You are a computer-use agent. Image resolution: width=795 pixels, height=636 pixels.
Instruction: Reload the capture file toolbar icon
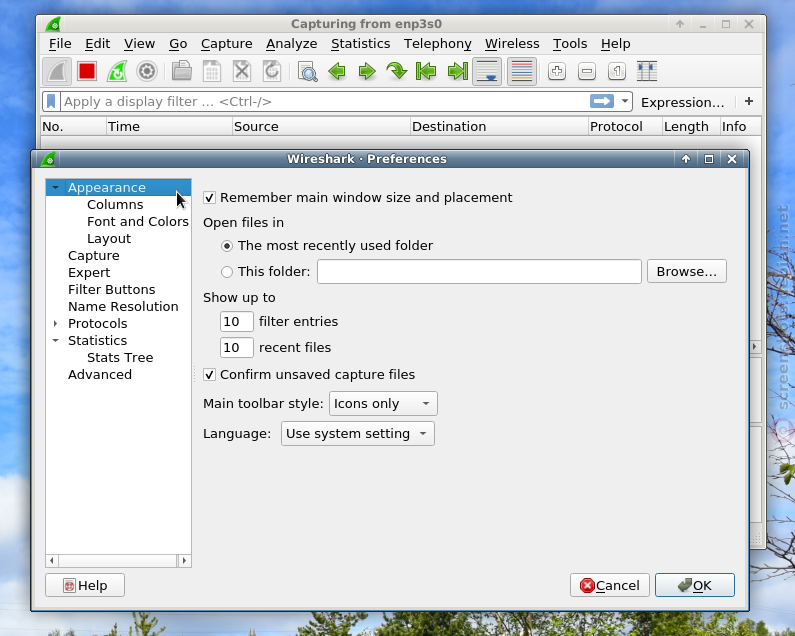(272, 72)
